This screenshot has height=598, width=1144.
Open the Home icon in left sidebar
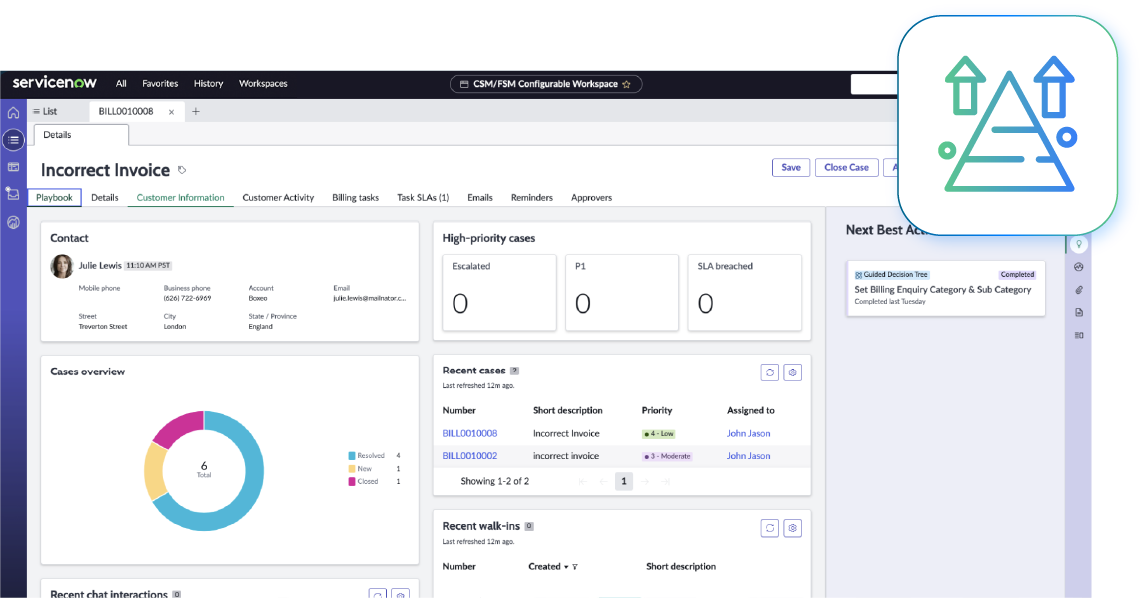pyautogui.click(x=13, y=112)
